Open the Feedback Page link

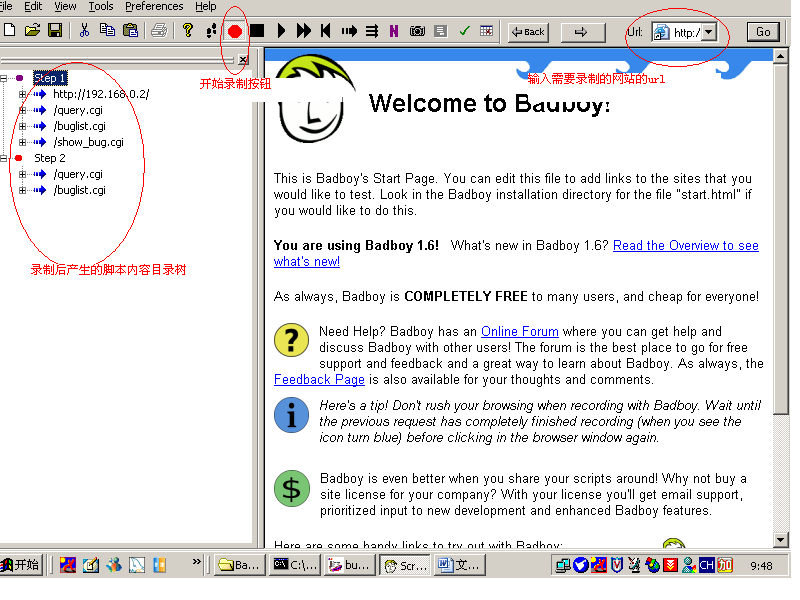pyautogui.click(x=319, y=380)
